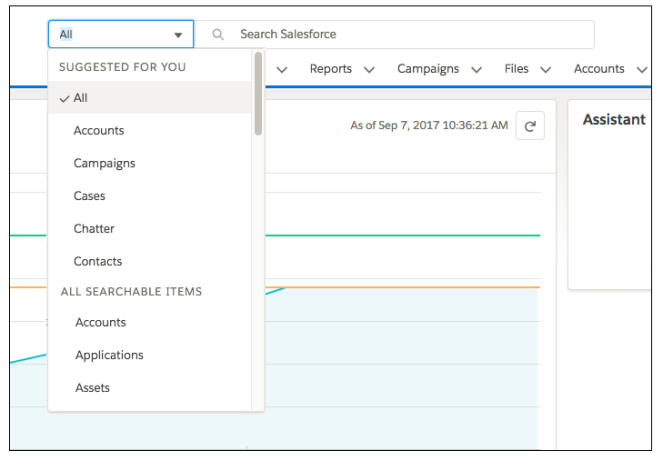Select Accounts under Suggested For You
Image resolution: width=663 pixels, height=461 pixels.
pyautogui.click(x=150, y=130)
